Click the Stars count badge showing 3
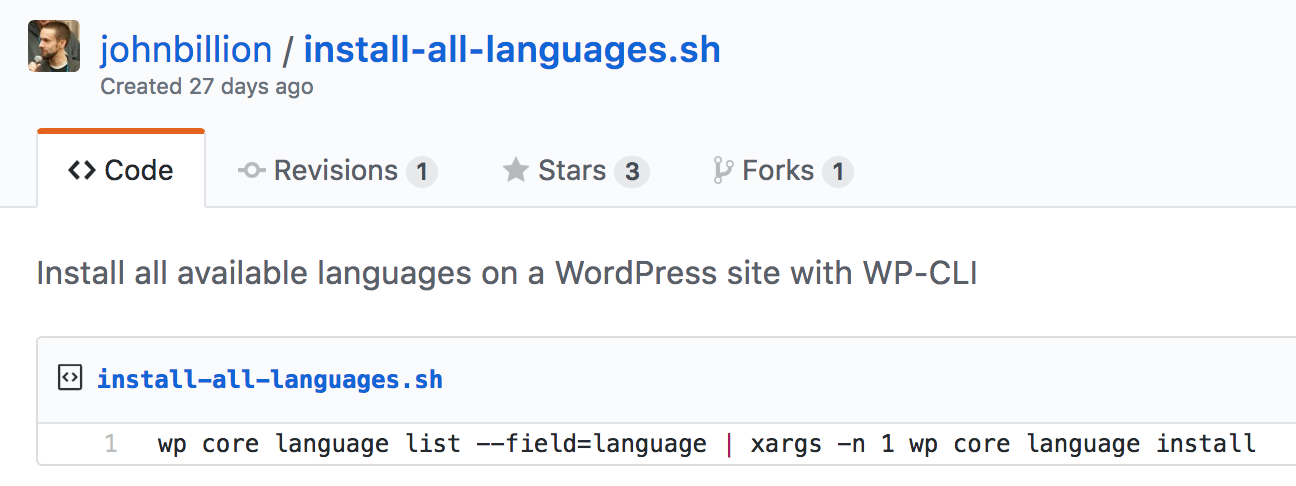The width and height of the screenshot is (1296, 486). tap(631, 172)
